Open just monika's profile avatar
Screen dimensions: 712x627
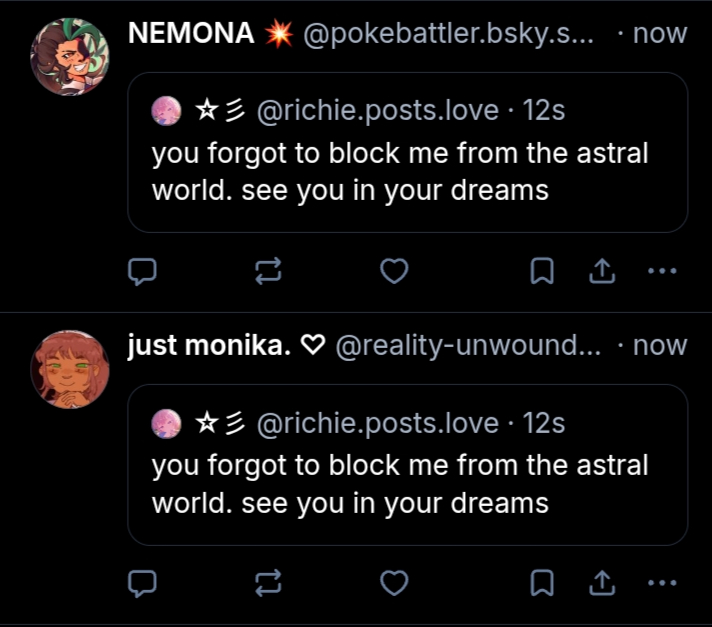[70, 369]
